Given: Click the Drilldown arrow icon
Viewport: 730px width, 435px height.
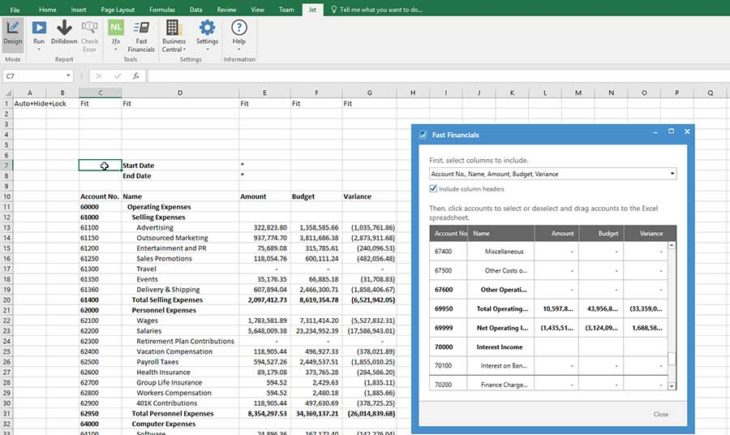Looking at the screenshot, I should 64,27.
